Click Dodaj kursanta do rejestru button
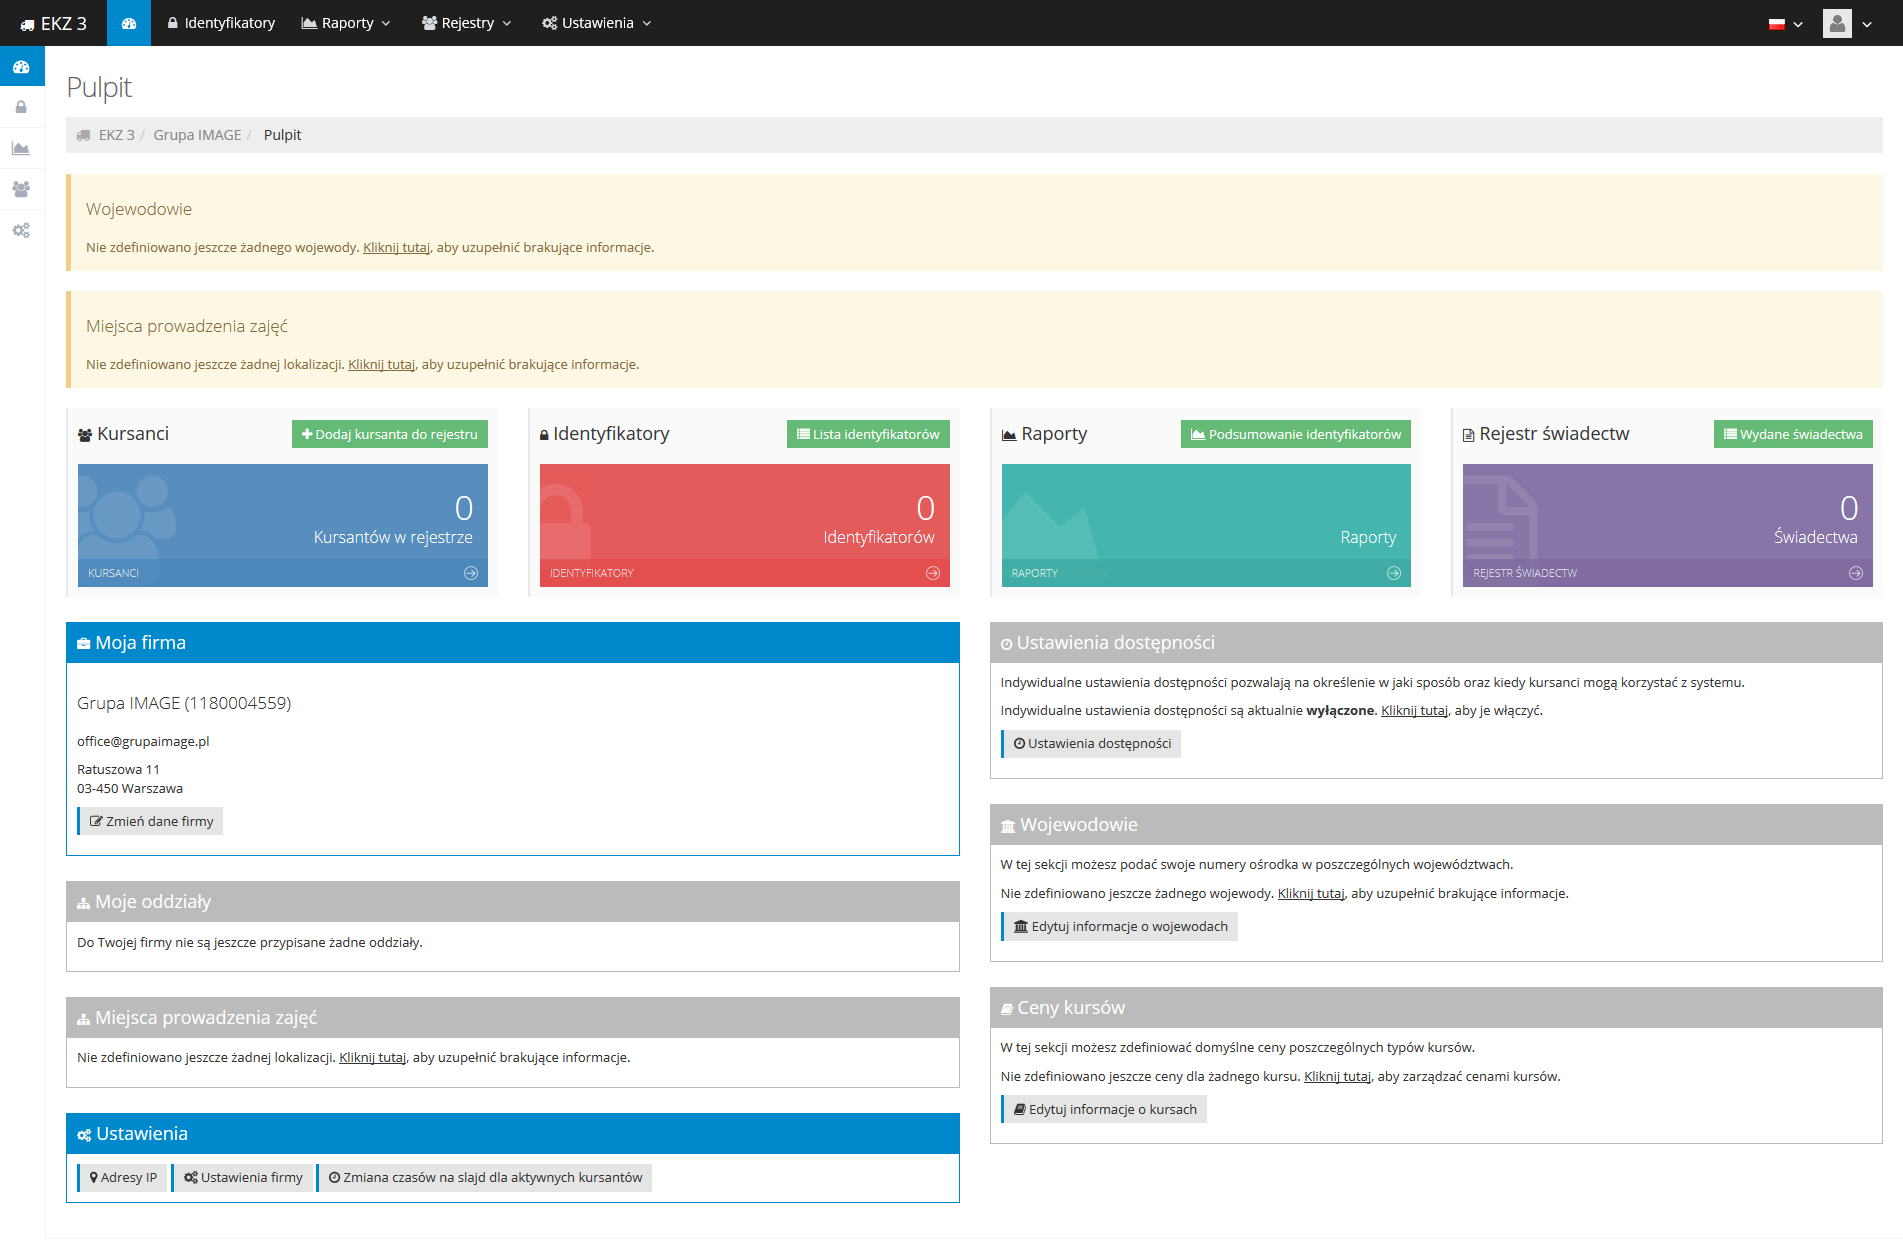 coord(390,434)
